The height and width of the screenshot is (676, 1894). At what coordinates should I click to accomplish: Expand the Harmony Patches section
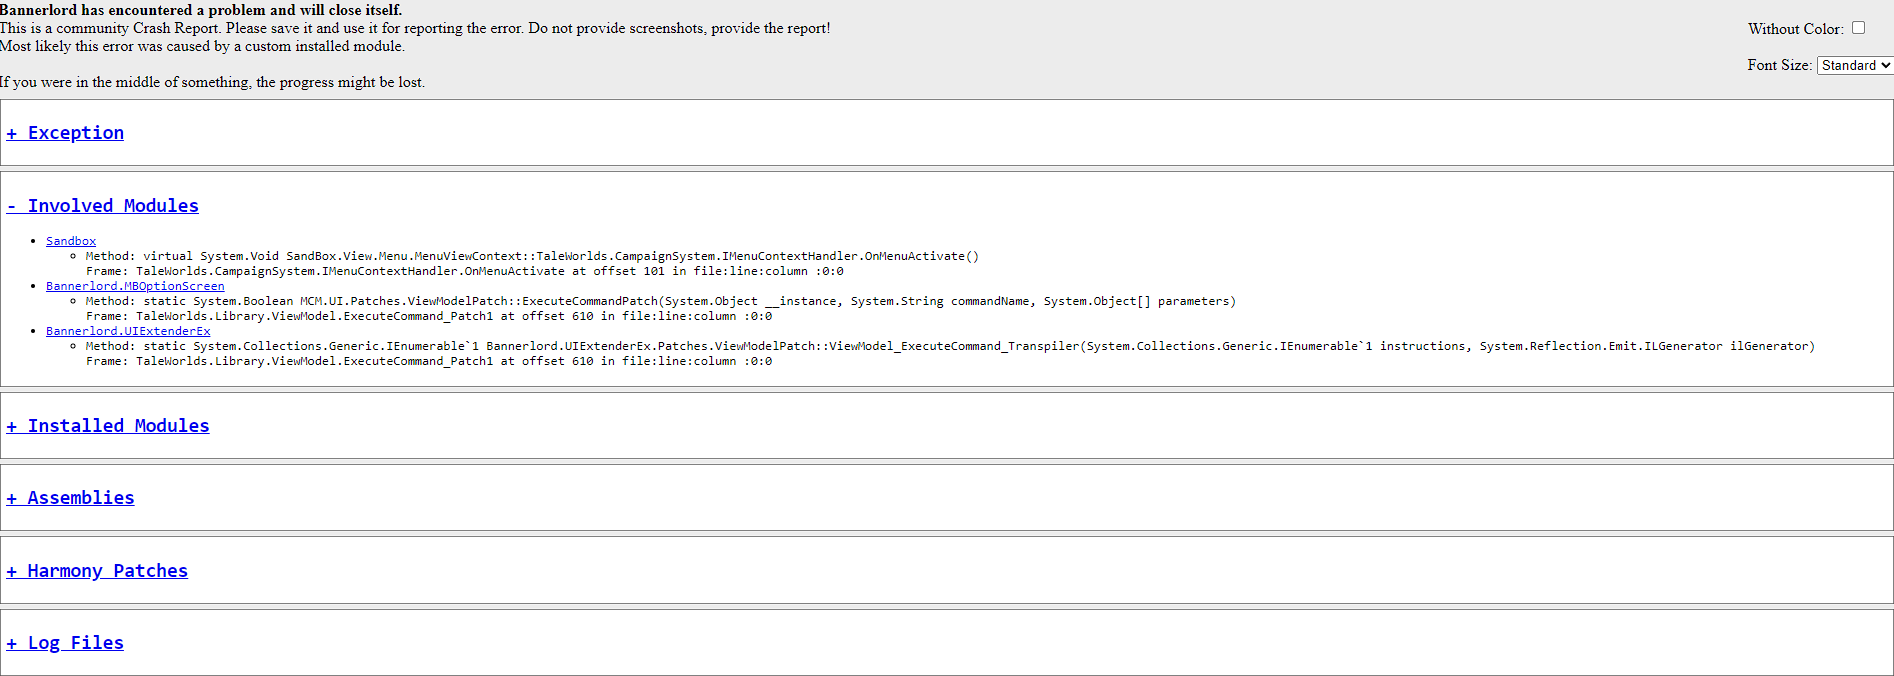[x=97, y=571]
